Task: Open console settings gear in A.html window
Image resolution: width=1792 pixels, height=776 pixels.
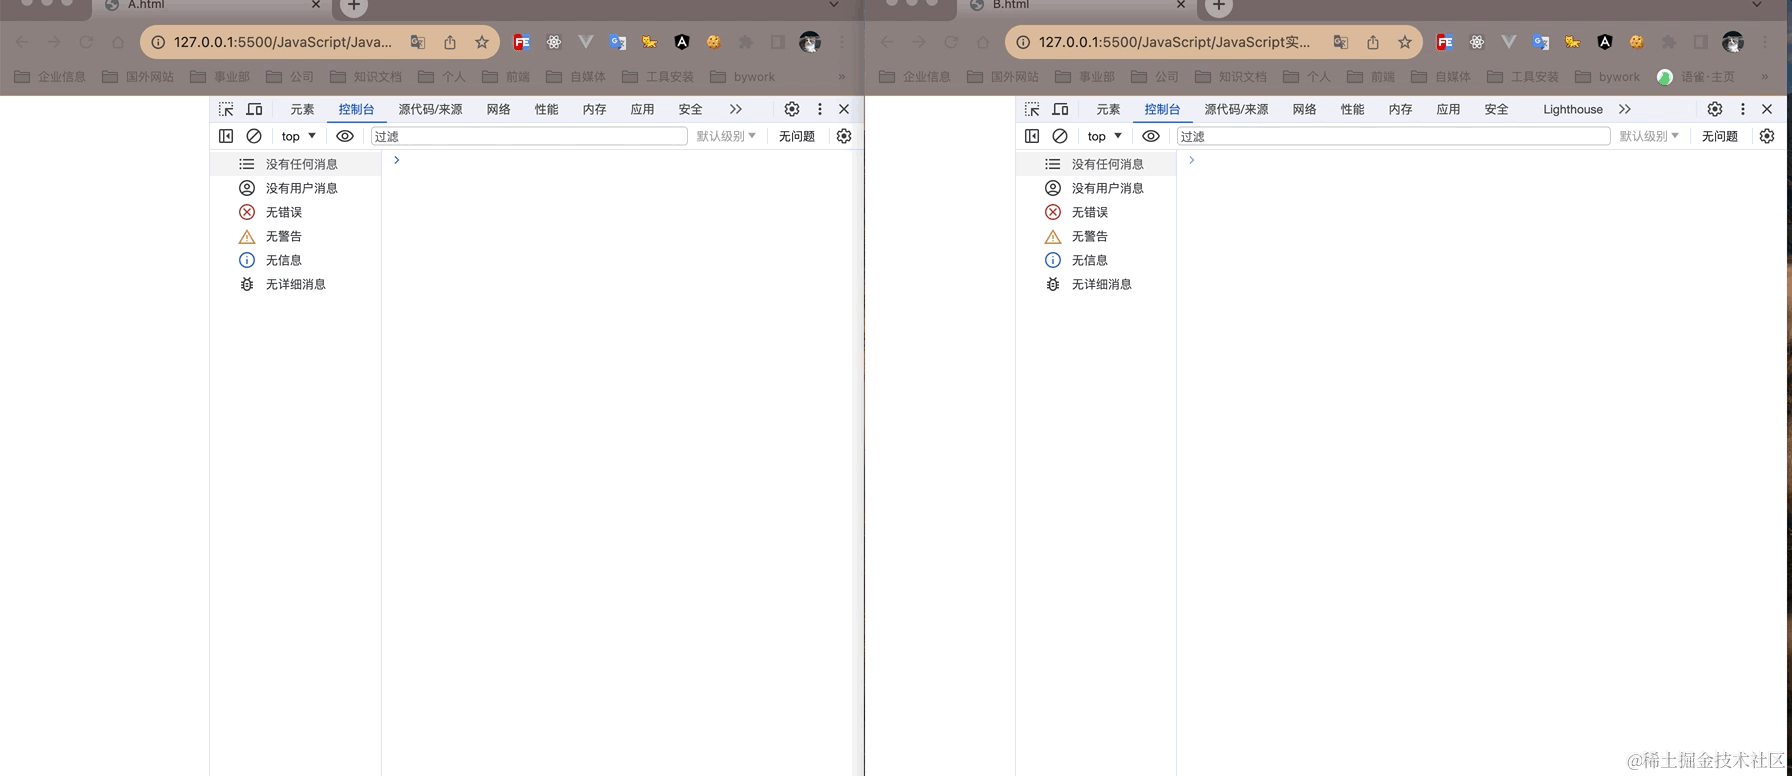Action: pyautogui.click(x=844, y=136)
